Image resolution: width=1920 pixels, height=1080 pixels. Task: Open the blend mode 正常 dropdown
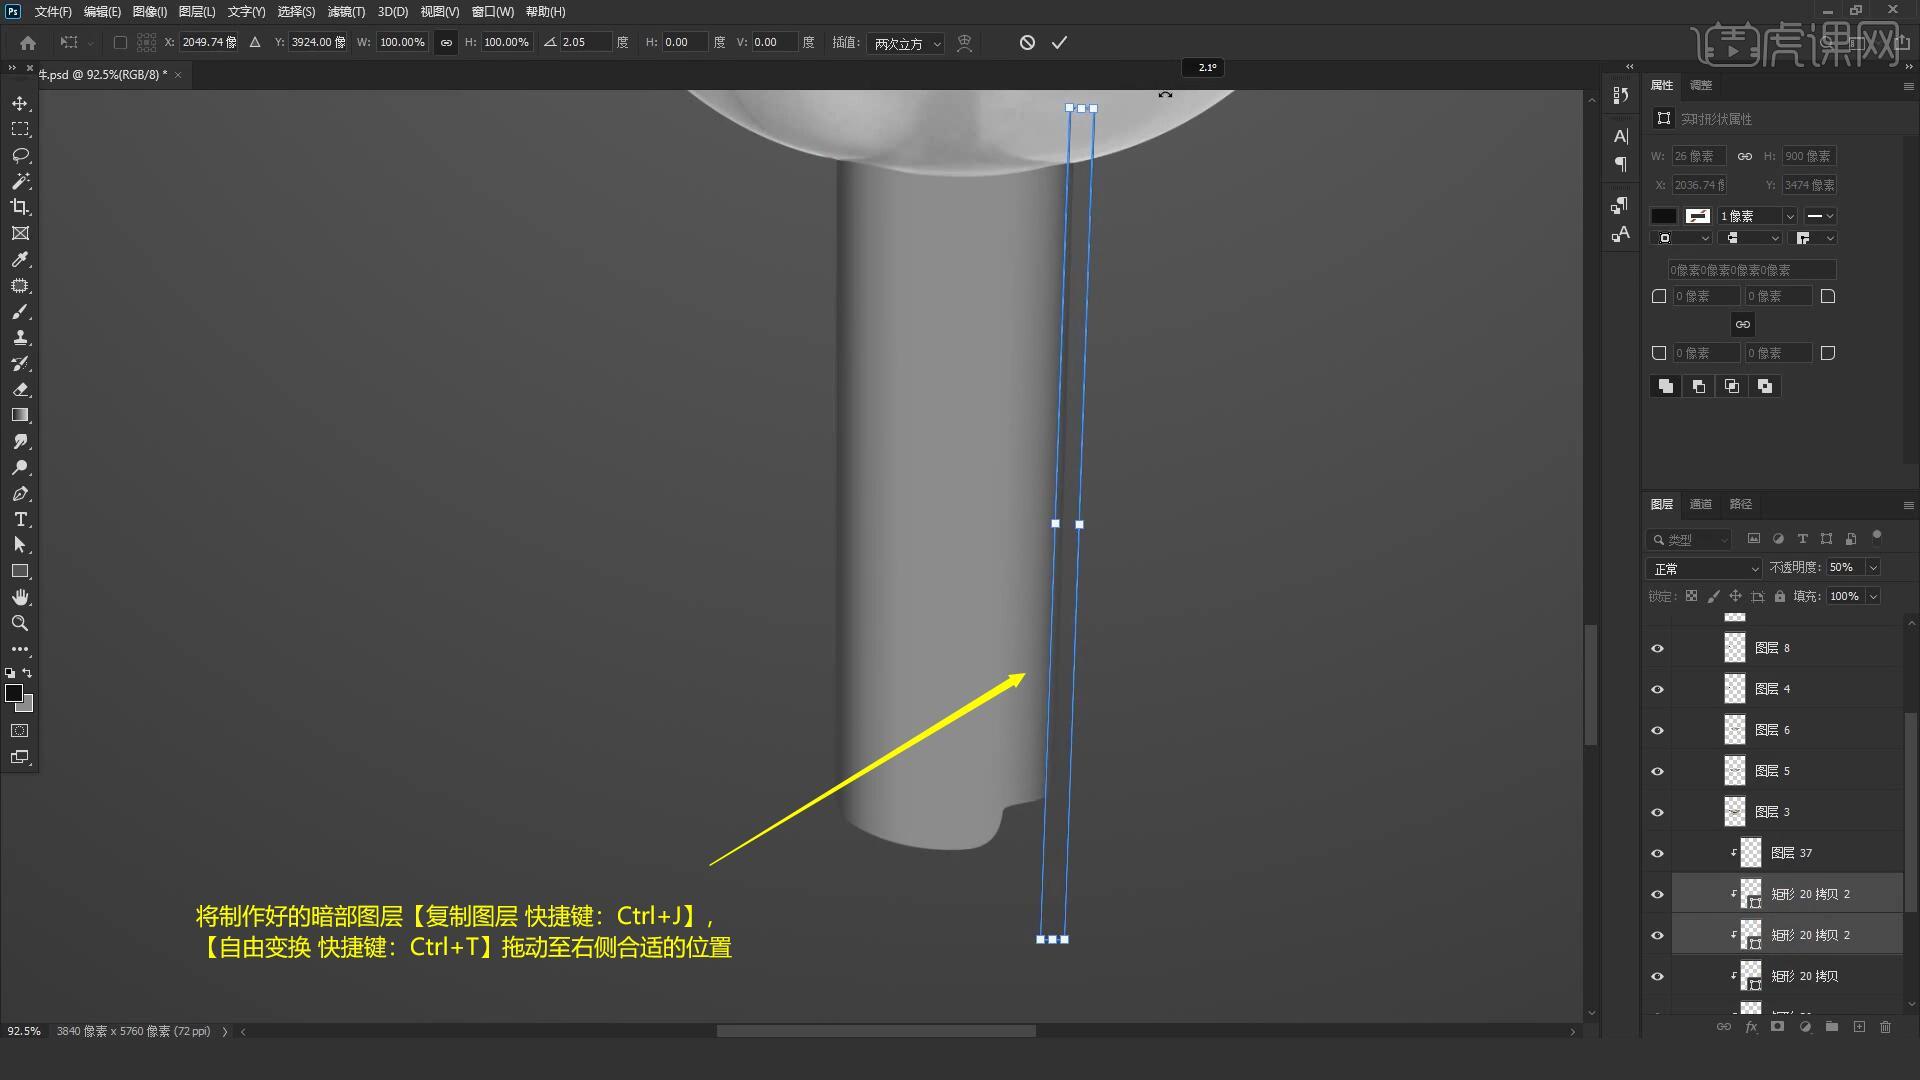[1704, 568]
